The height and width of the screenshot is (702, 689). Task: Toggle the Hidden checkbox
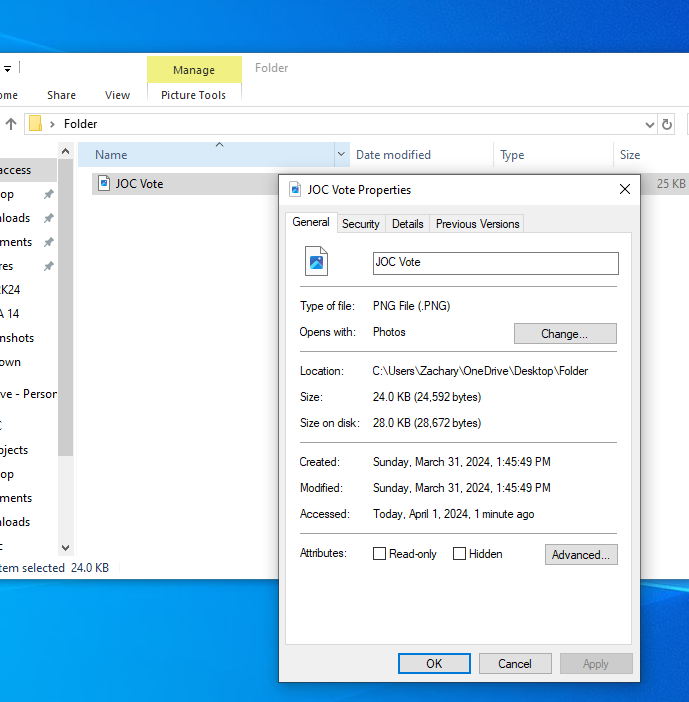point(459,554)
